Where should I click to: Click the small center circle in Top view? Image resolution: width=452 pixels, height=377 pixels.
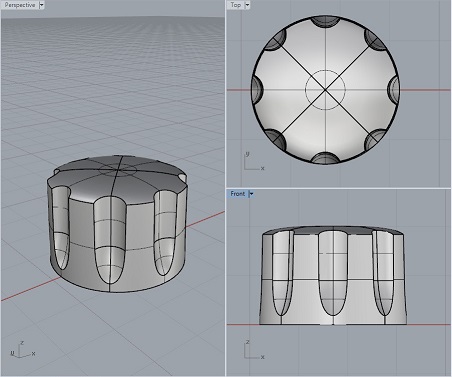(325, 90)
